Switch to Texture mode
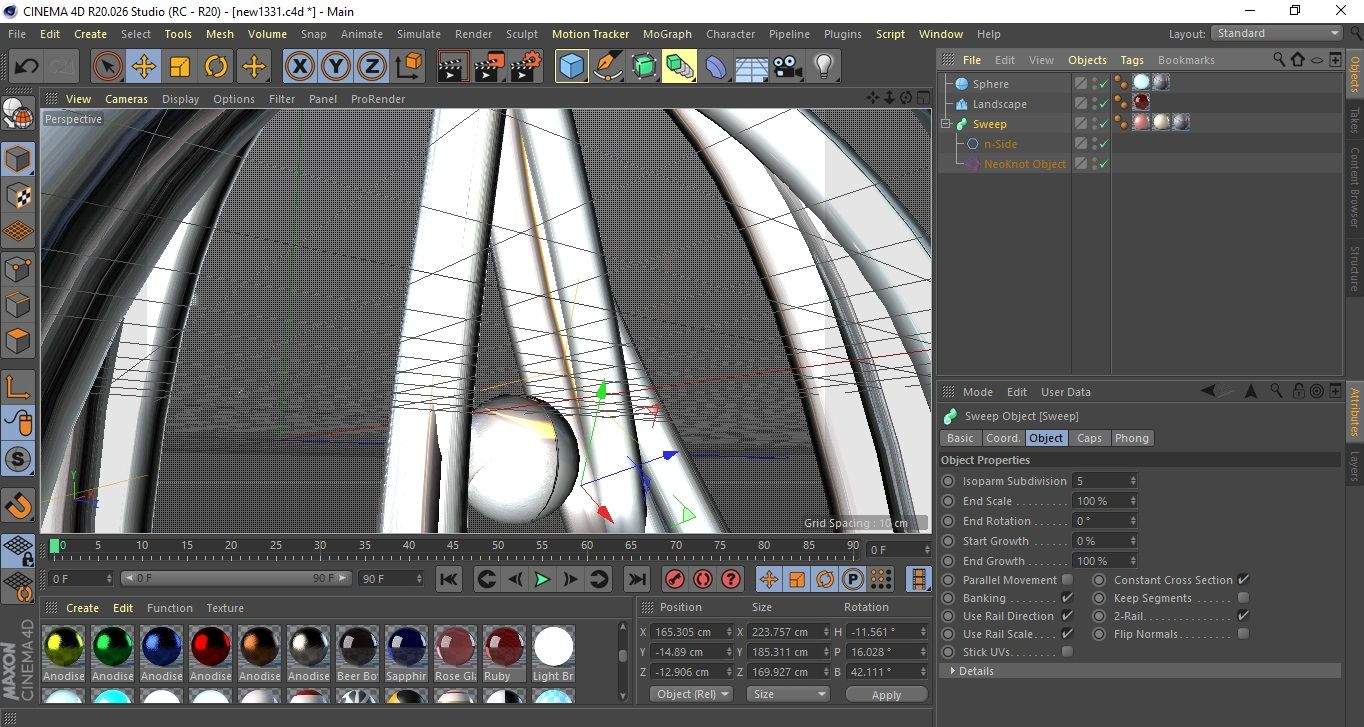Viewport: 1364px width, 727px height. (19, 194)
